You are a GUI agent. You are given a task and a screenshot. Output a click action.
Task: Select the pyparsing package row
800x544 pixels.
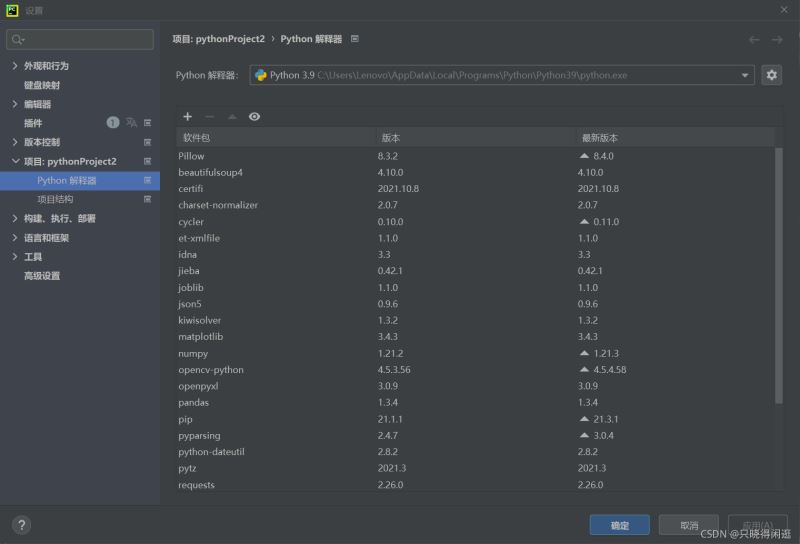pyautogui.click(x=476, y=436)
